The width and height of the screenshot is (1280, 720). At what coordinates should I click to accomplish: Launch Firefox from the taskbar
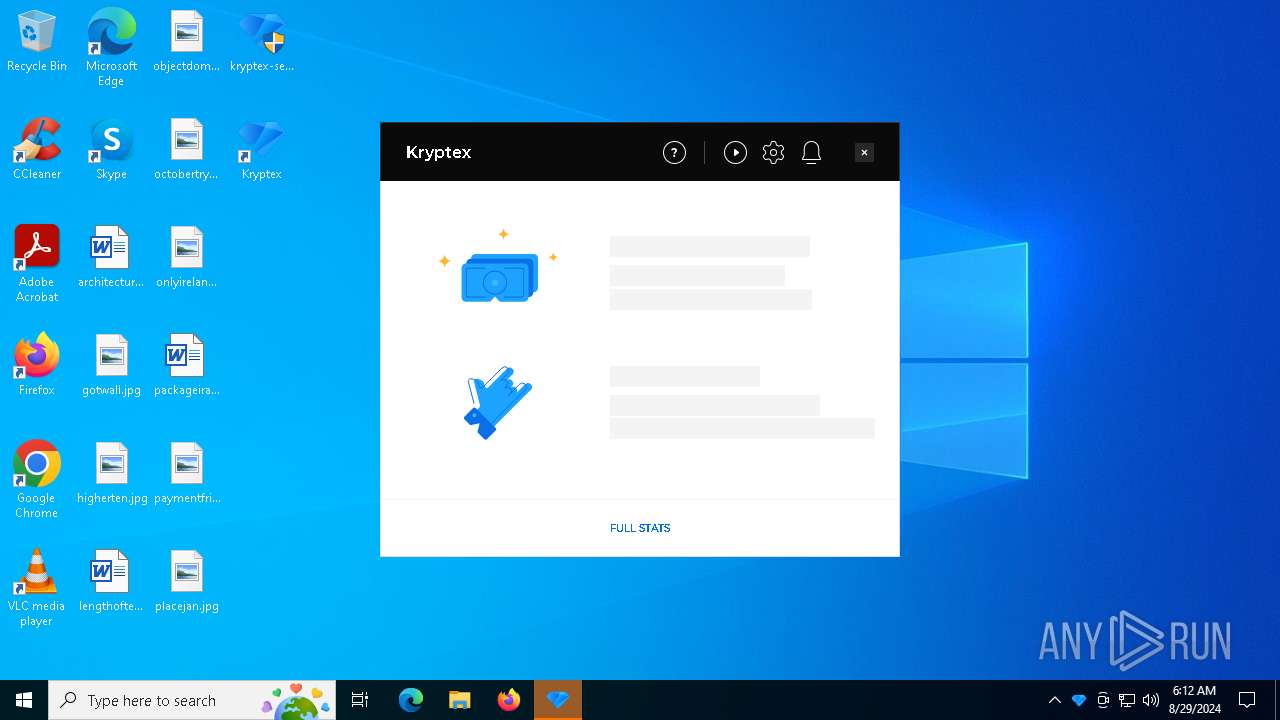pos(509,700)
